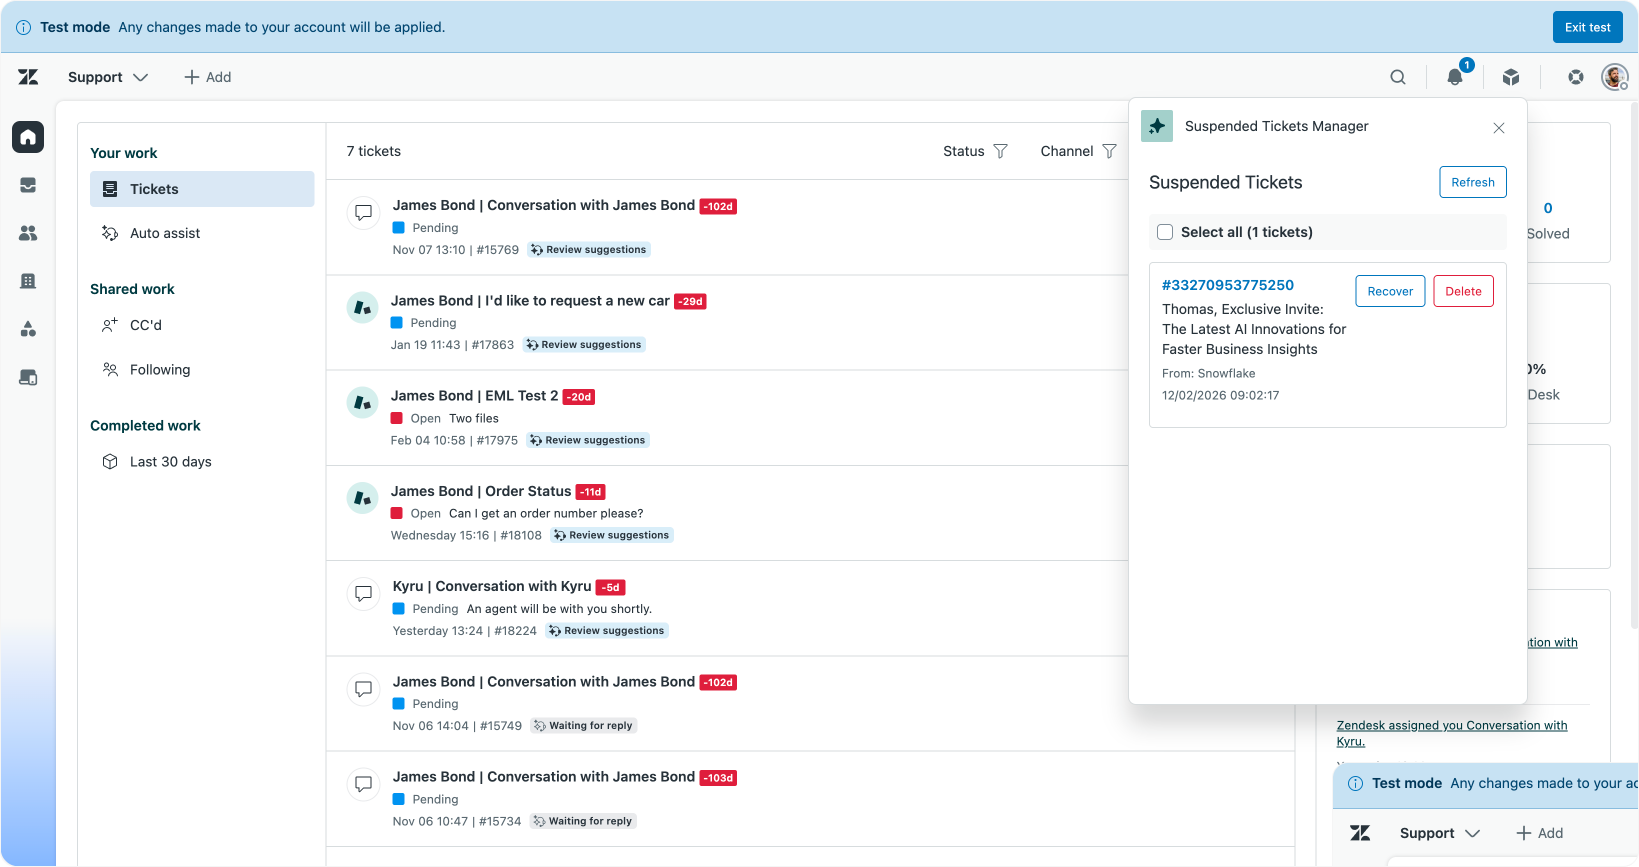
Task: Open the notifications bell icon
Action: tap(1455, 77)
